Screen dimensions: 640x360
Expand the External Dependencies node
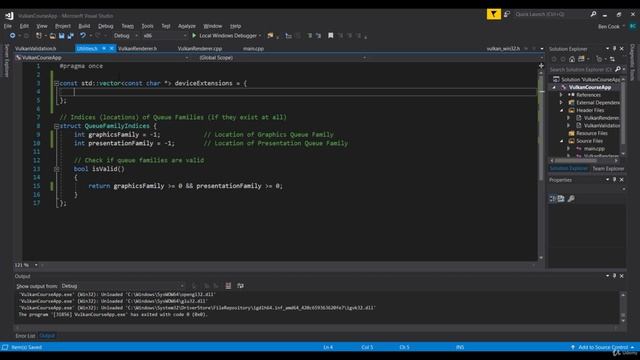(562, 102)
